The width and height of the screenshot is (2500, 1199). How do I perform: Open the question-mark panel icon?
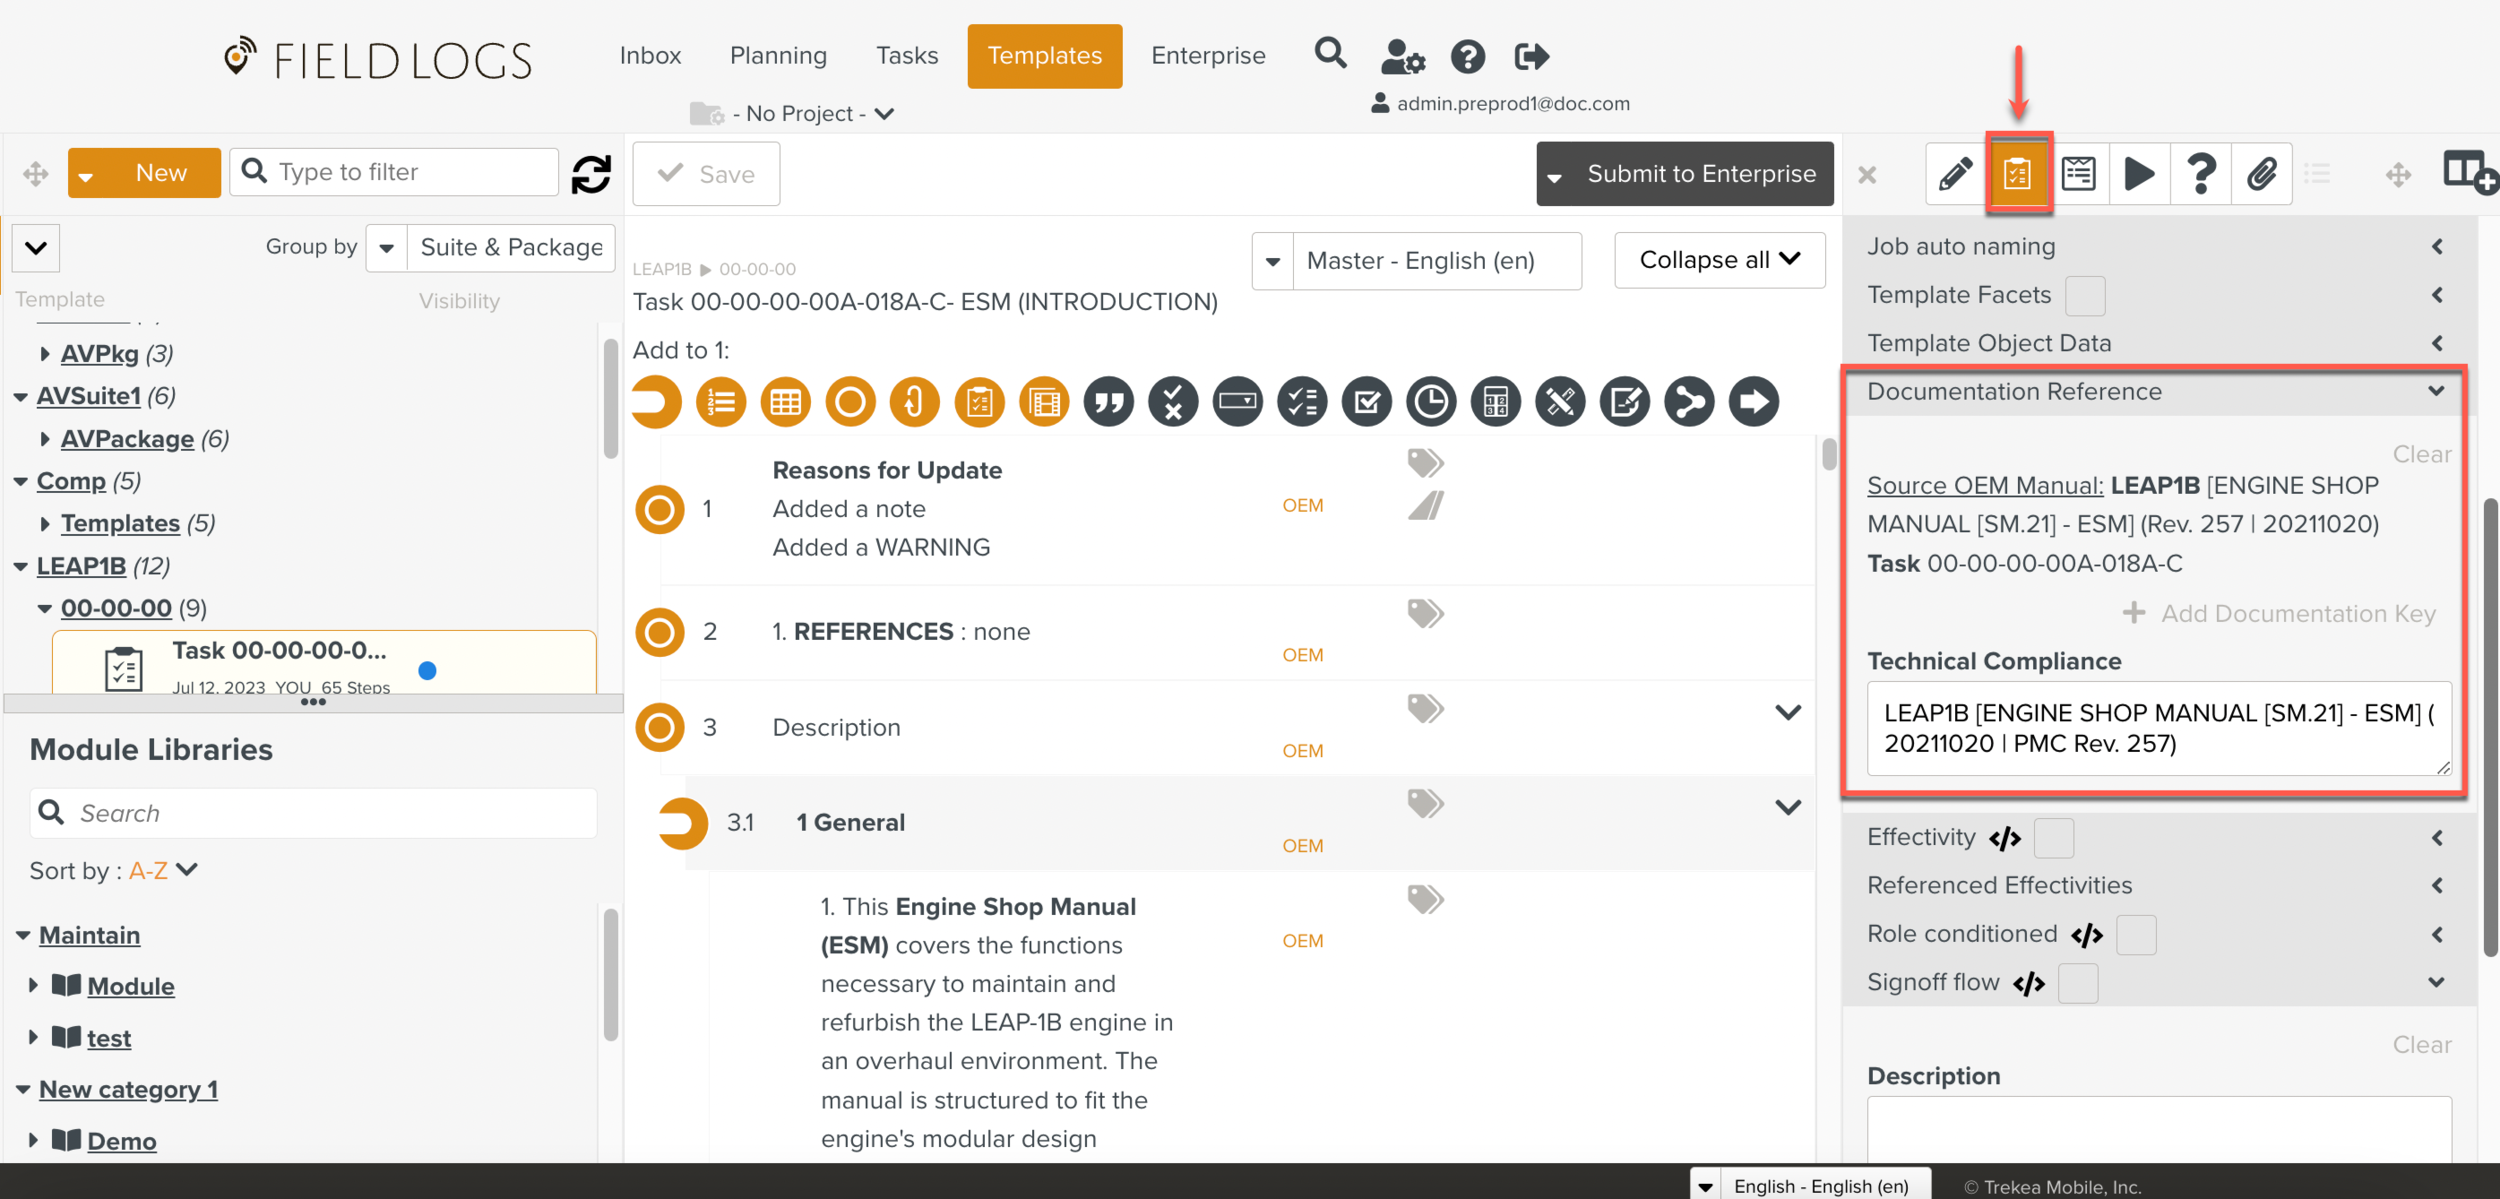click(2201, 174)
